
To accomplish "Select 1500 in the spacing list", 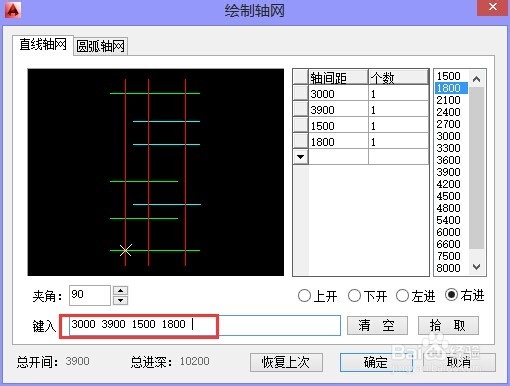I will [449, 76].
